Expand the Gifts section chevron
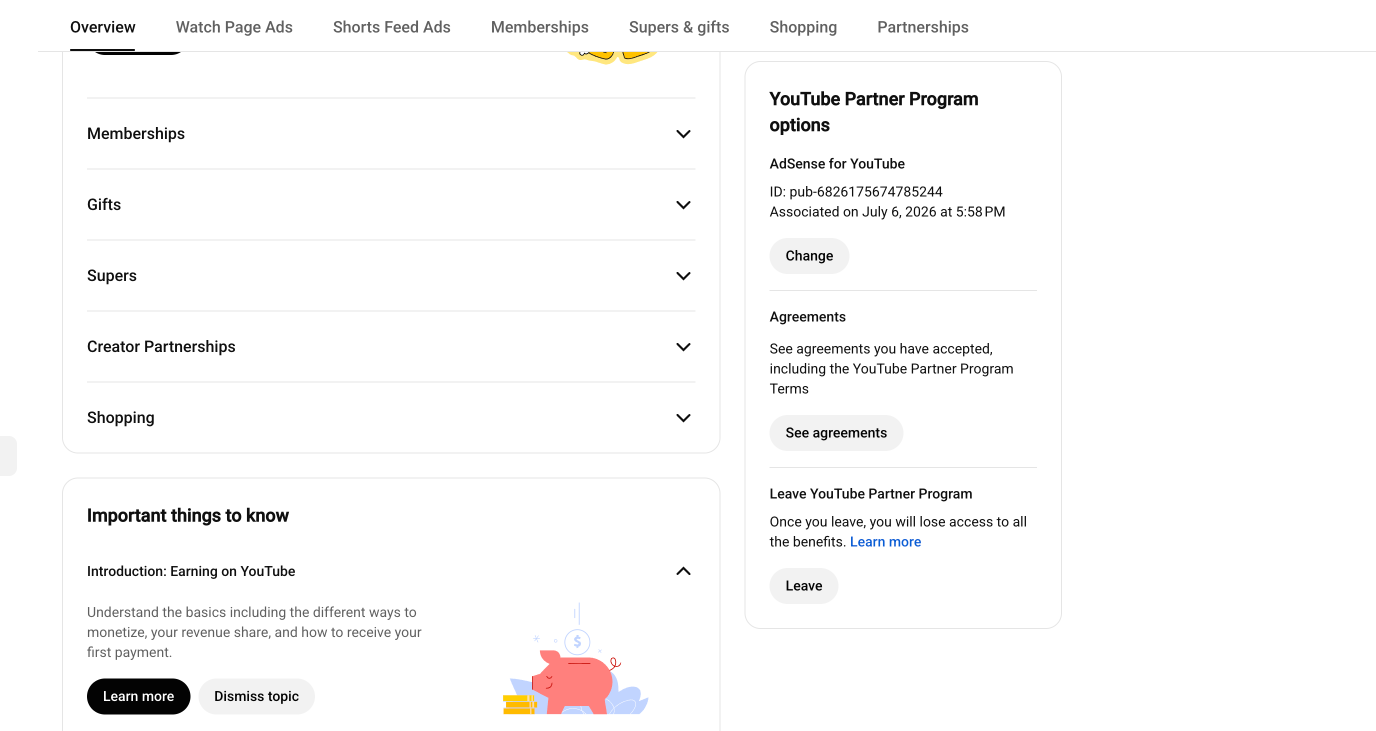 click(x=683, y=205)
